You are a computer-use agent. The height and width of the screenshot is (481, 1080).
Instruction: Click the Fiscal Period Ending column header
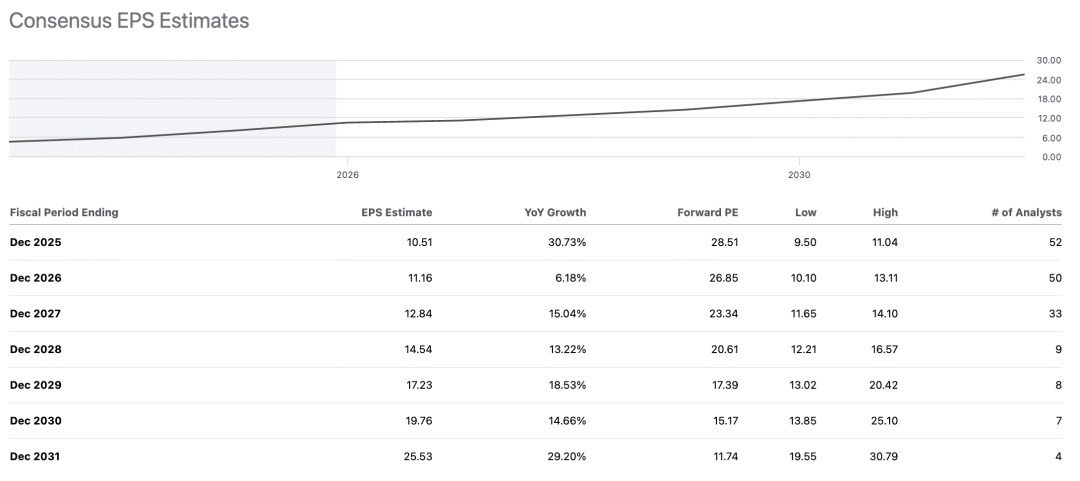(x=64, y=212)
